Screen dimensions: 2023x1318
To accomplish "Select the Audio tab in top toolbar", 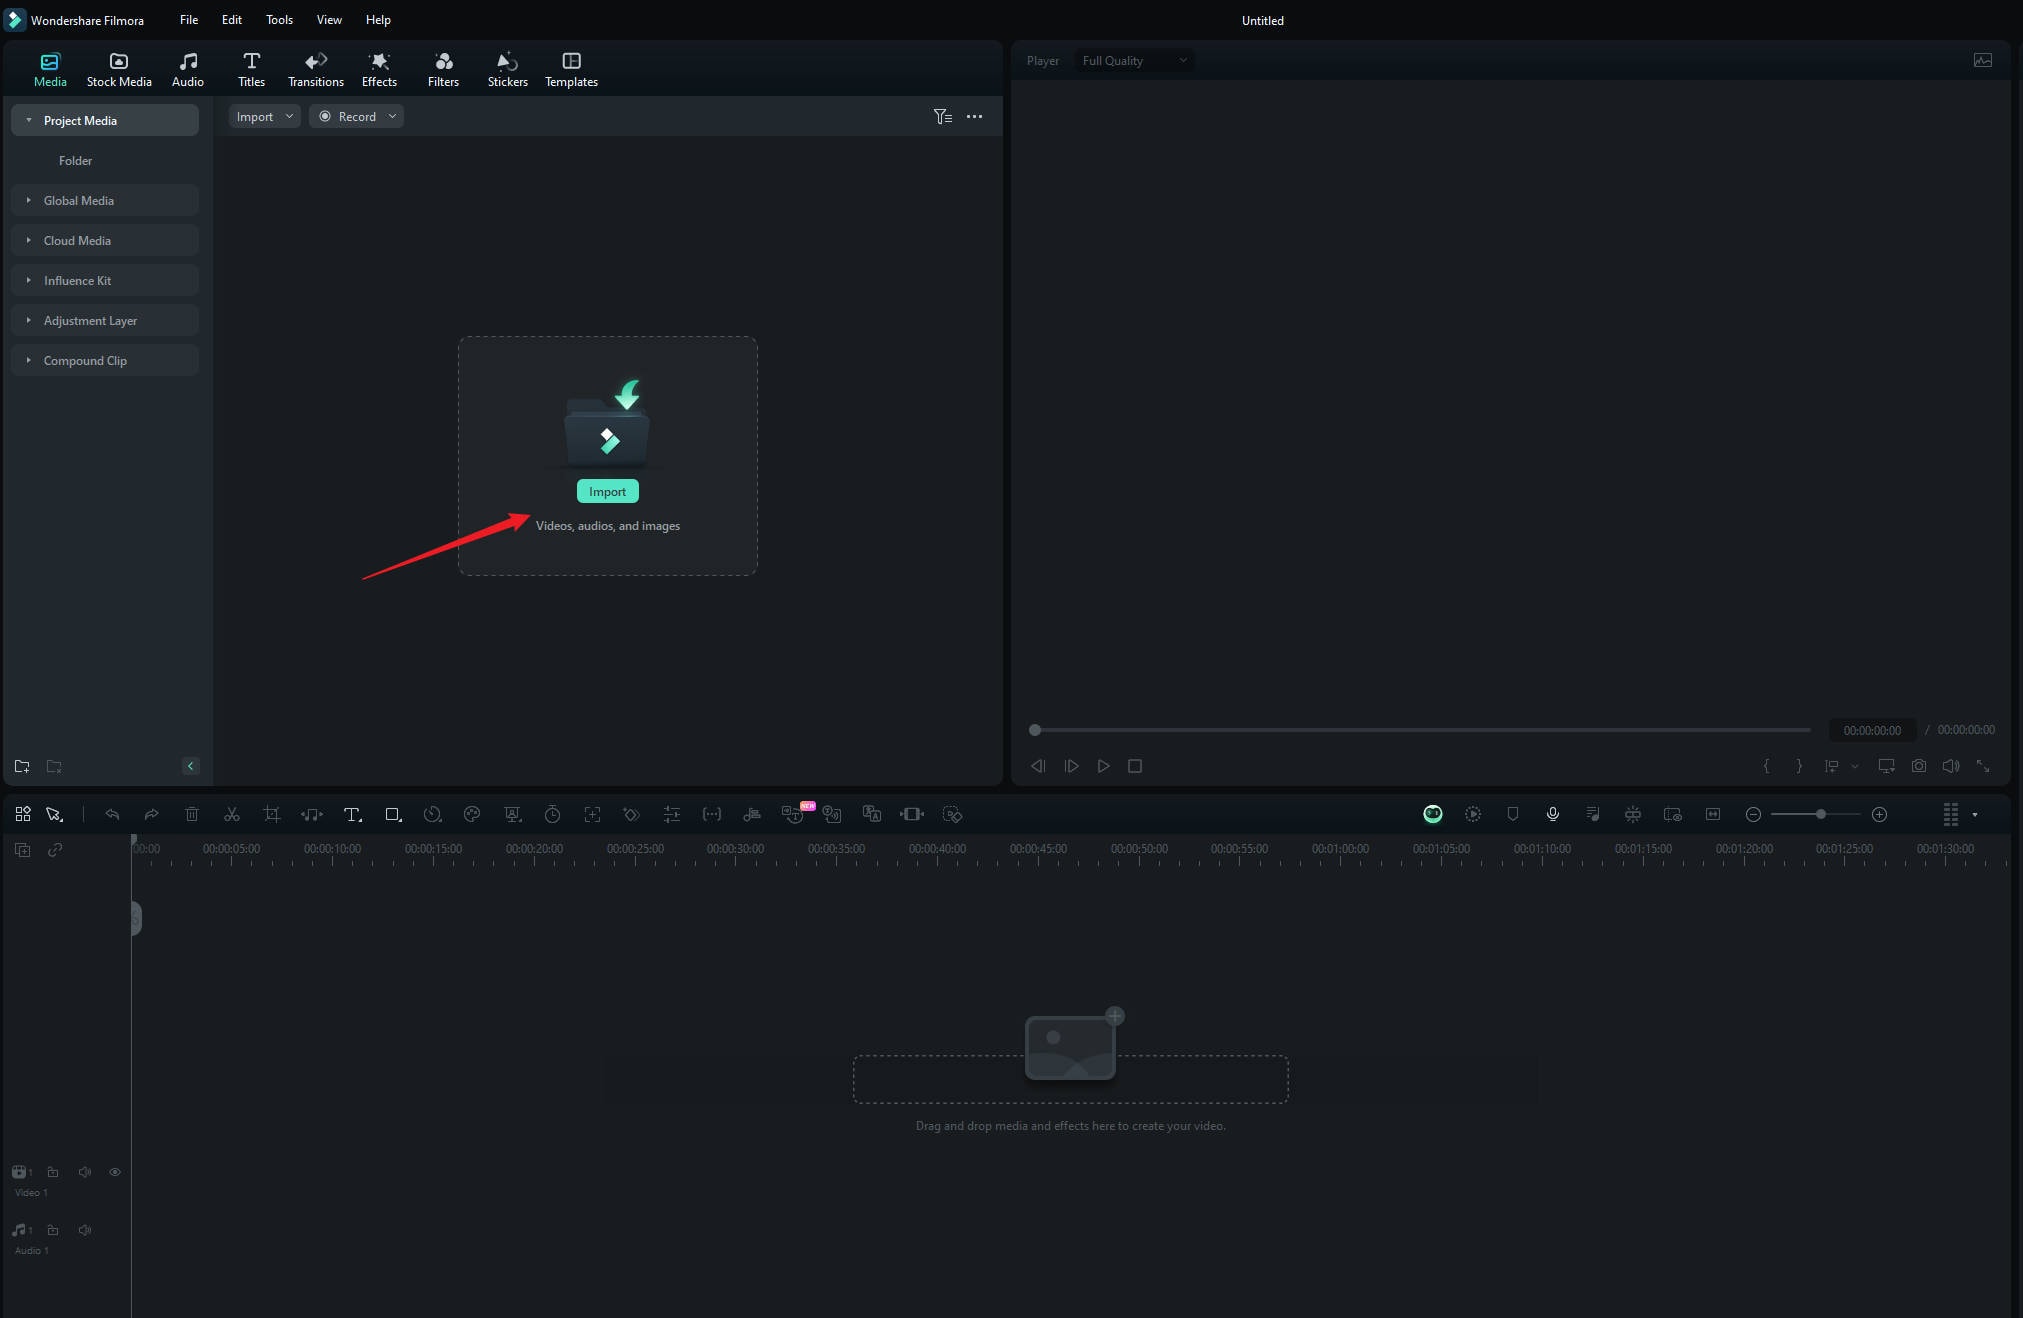I will coord(187,68).
